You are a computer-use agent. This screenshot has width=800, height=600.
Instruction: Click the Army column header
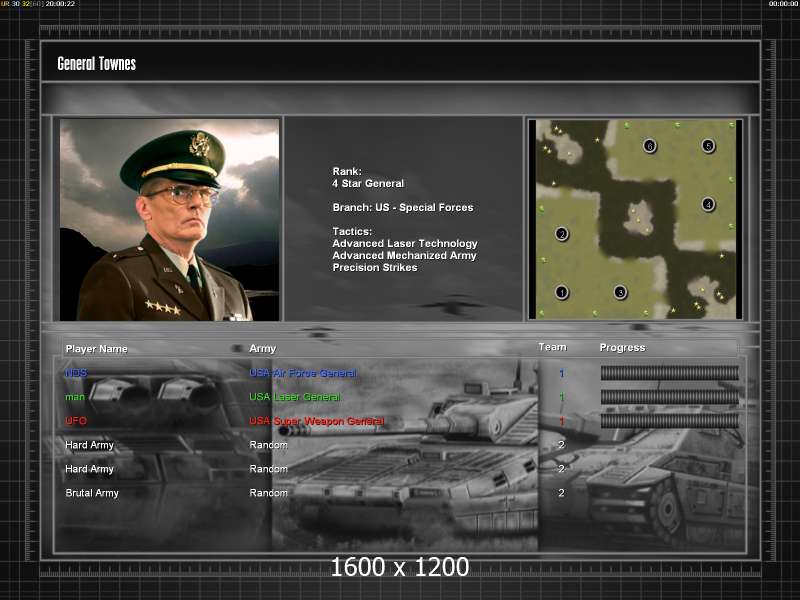(263, 348)
